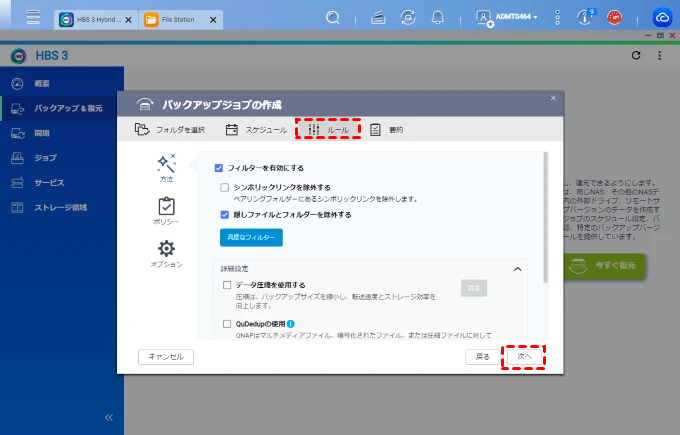
Task: Open the info icon with badge 9
Action: point(585,17)
